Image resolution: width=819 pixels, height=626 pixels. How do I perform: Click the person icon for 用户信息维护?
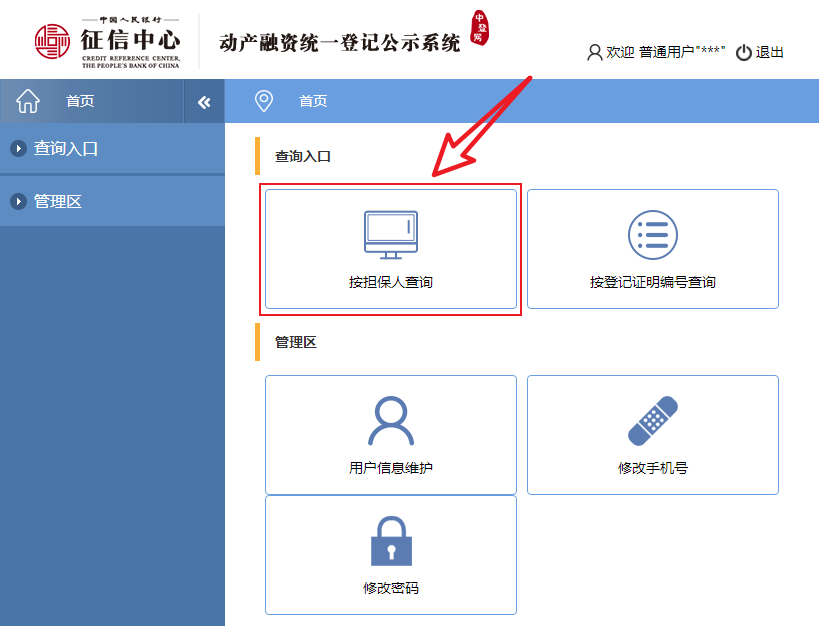coord(390,421)
